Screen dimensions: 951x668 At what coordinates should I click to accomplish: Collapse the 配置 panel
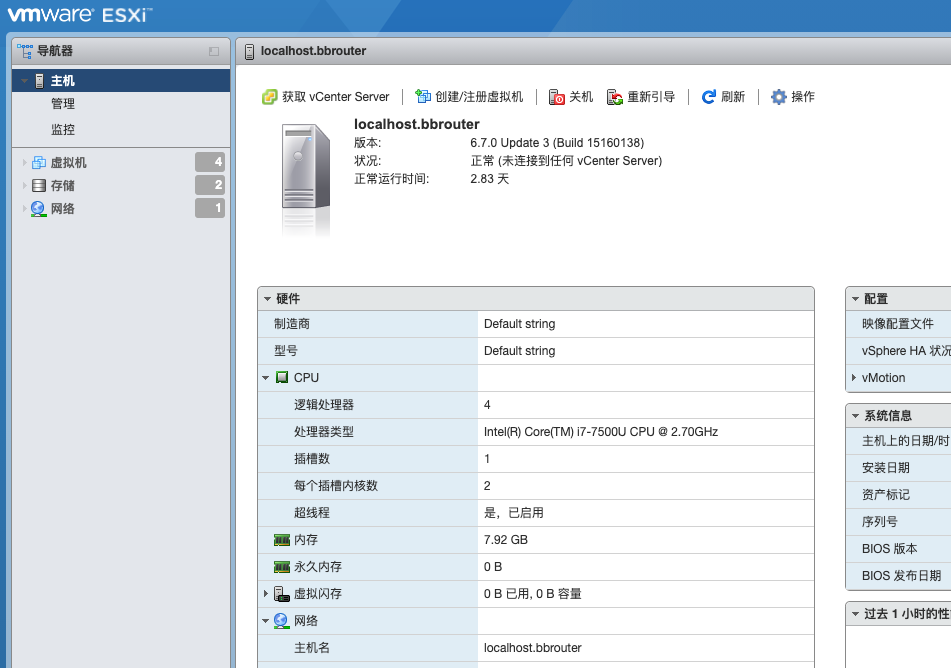[x=855, y=299]
